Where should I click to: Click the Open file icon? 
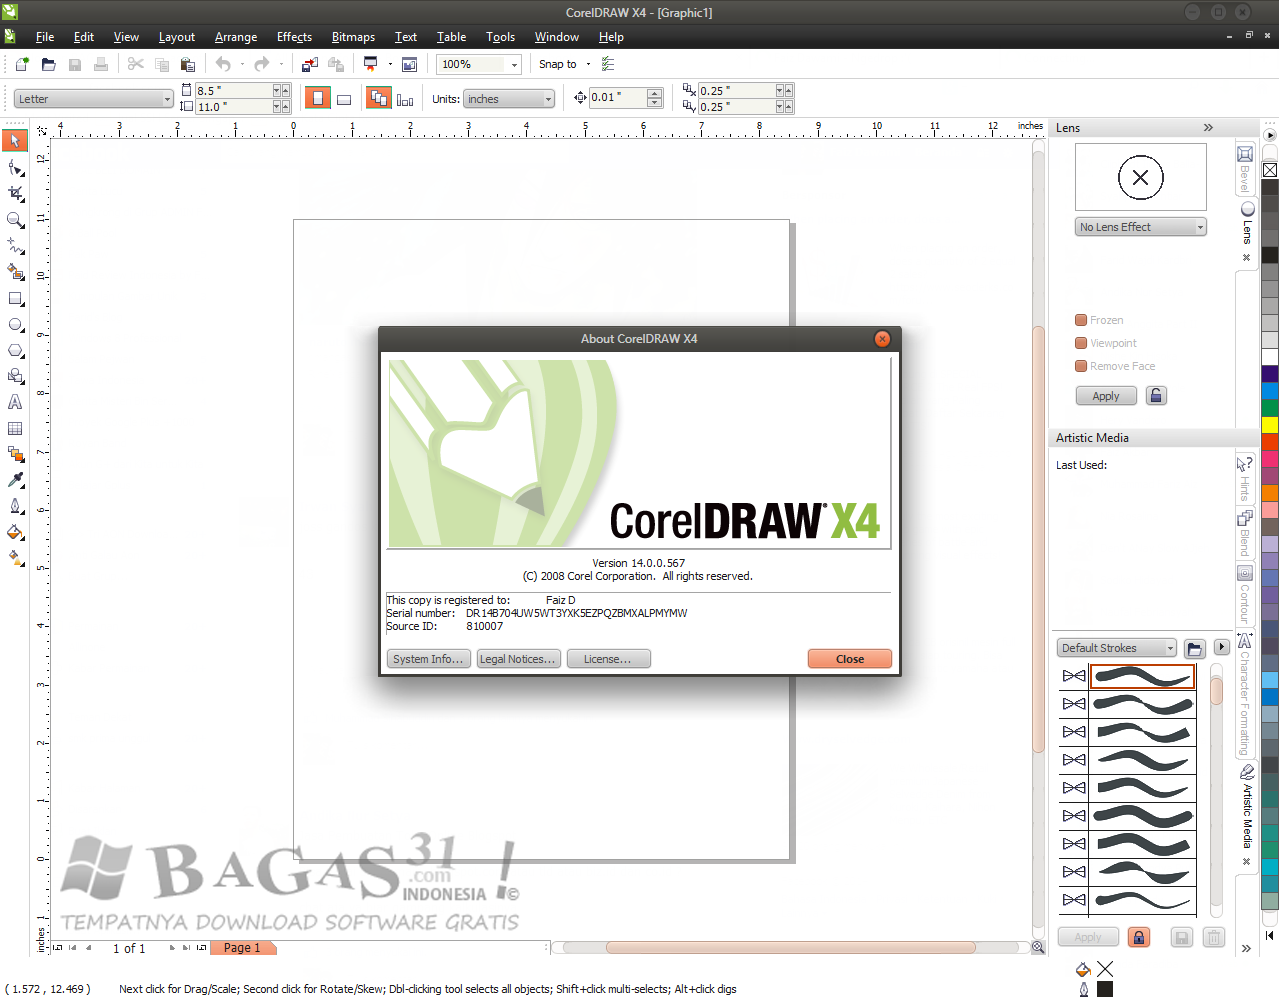pos(48,64)
